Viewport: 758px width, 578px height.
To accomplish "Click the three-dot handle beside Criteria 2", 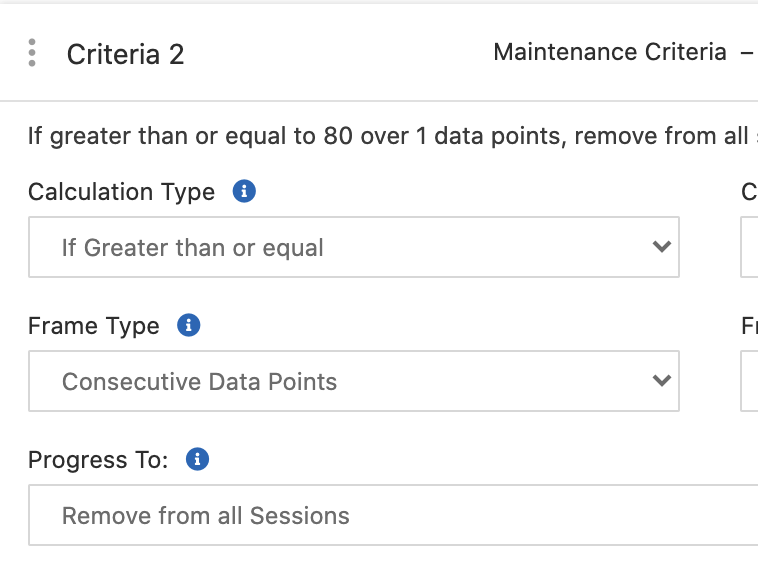I will [33, 53].
